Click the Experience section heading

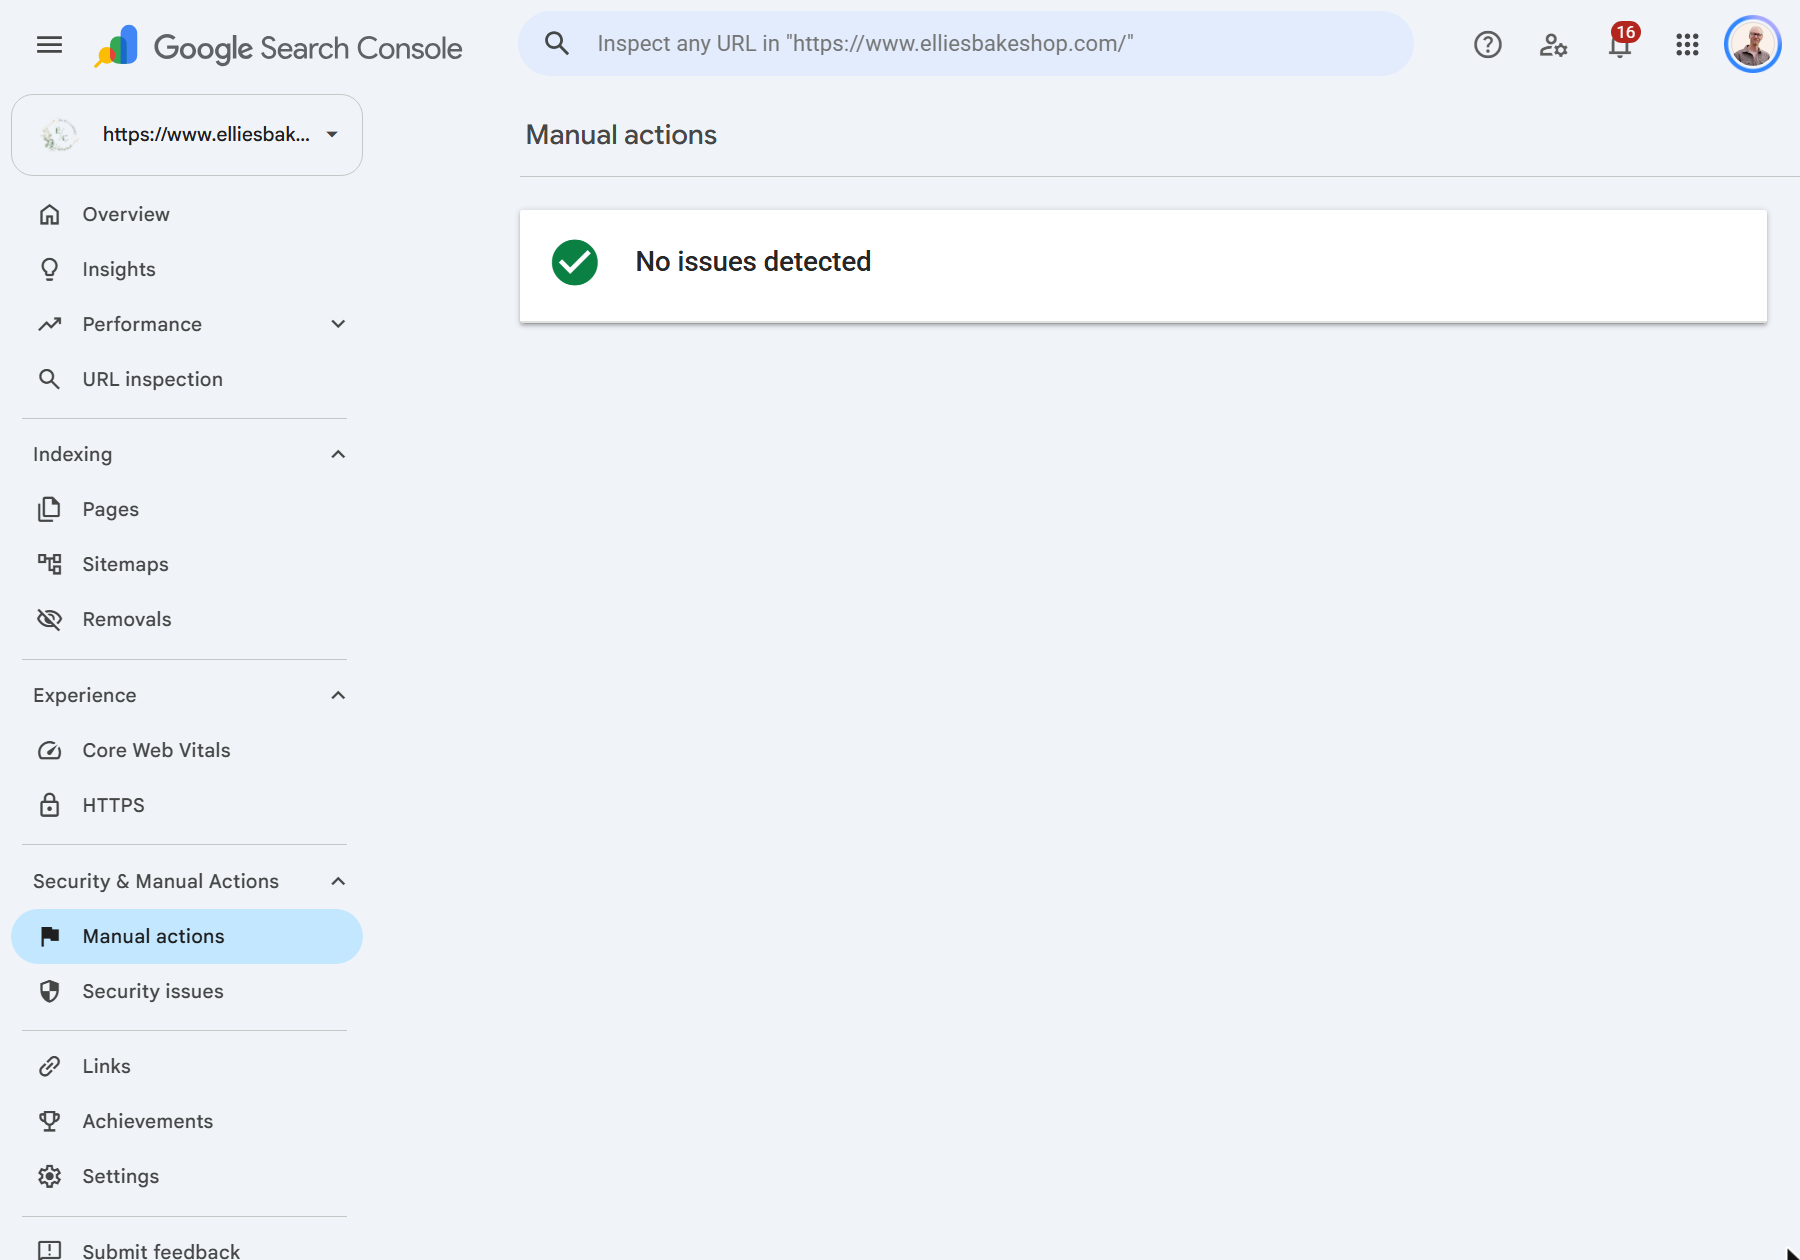tap(85, 695)
